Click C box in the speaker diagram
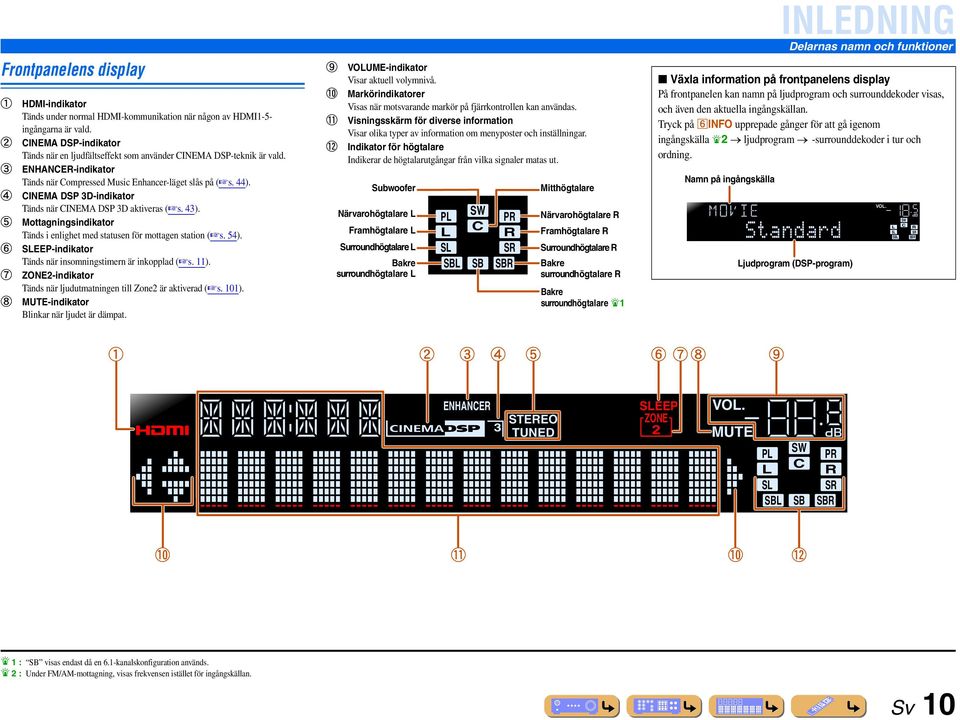The height and width of the screenshot is (720, 960). 478,226
